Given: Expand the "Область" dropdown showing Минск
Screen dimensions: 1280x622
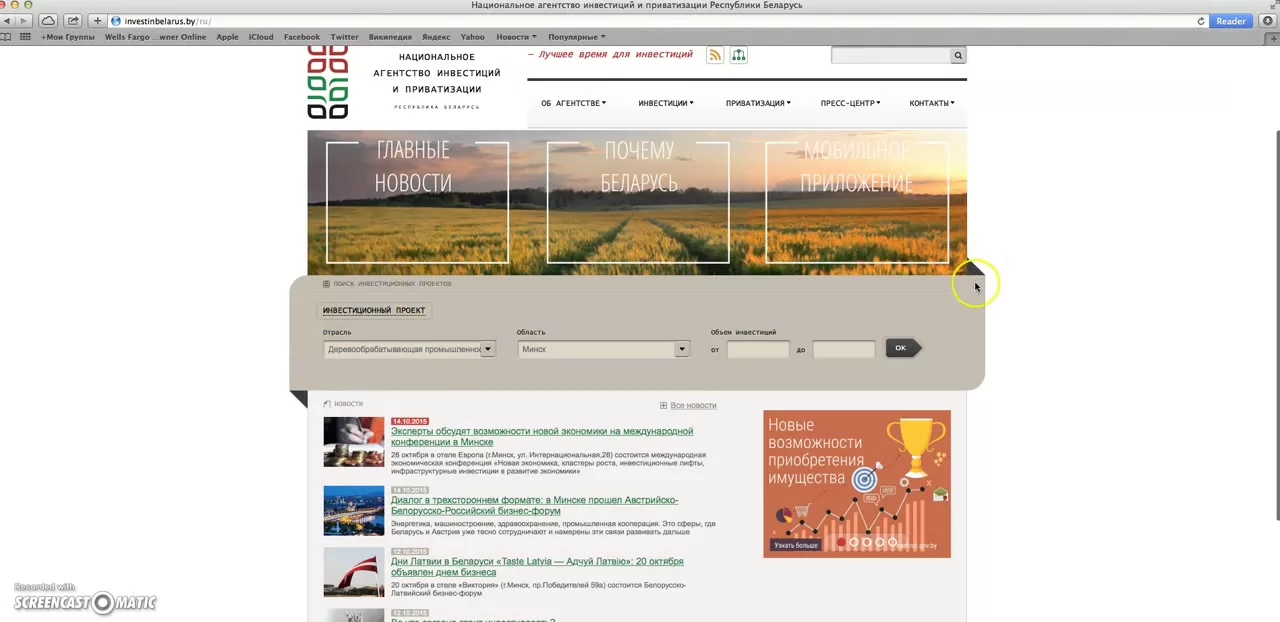Looking at the screenshot, I should pyautogui.click(x=604, y=349).
